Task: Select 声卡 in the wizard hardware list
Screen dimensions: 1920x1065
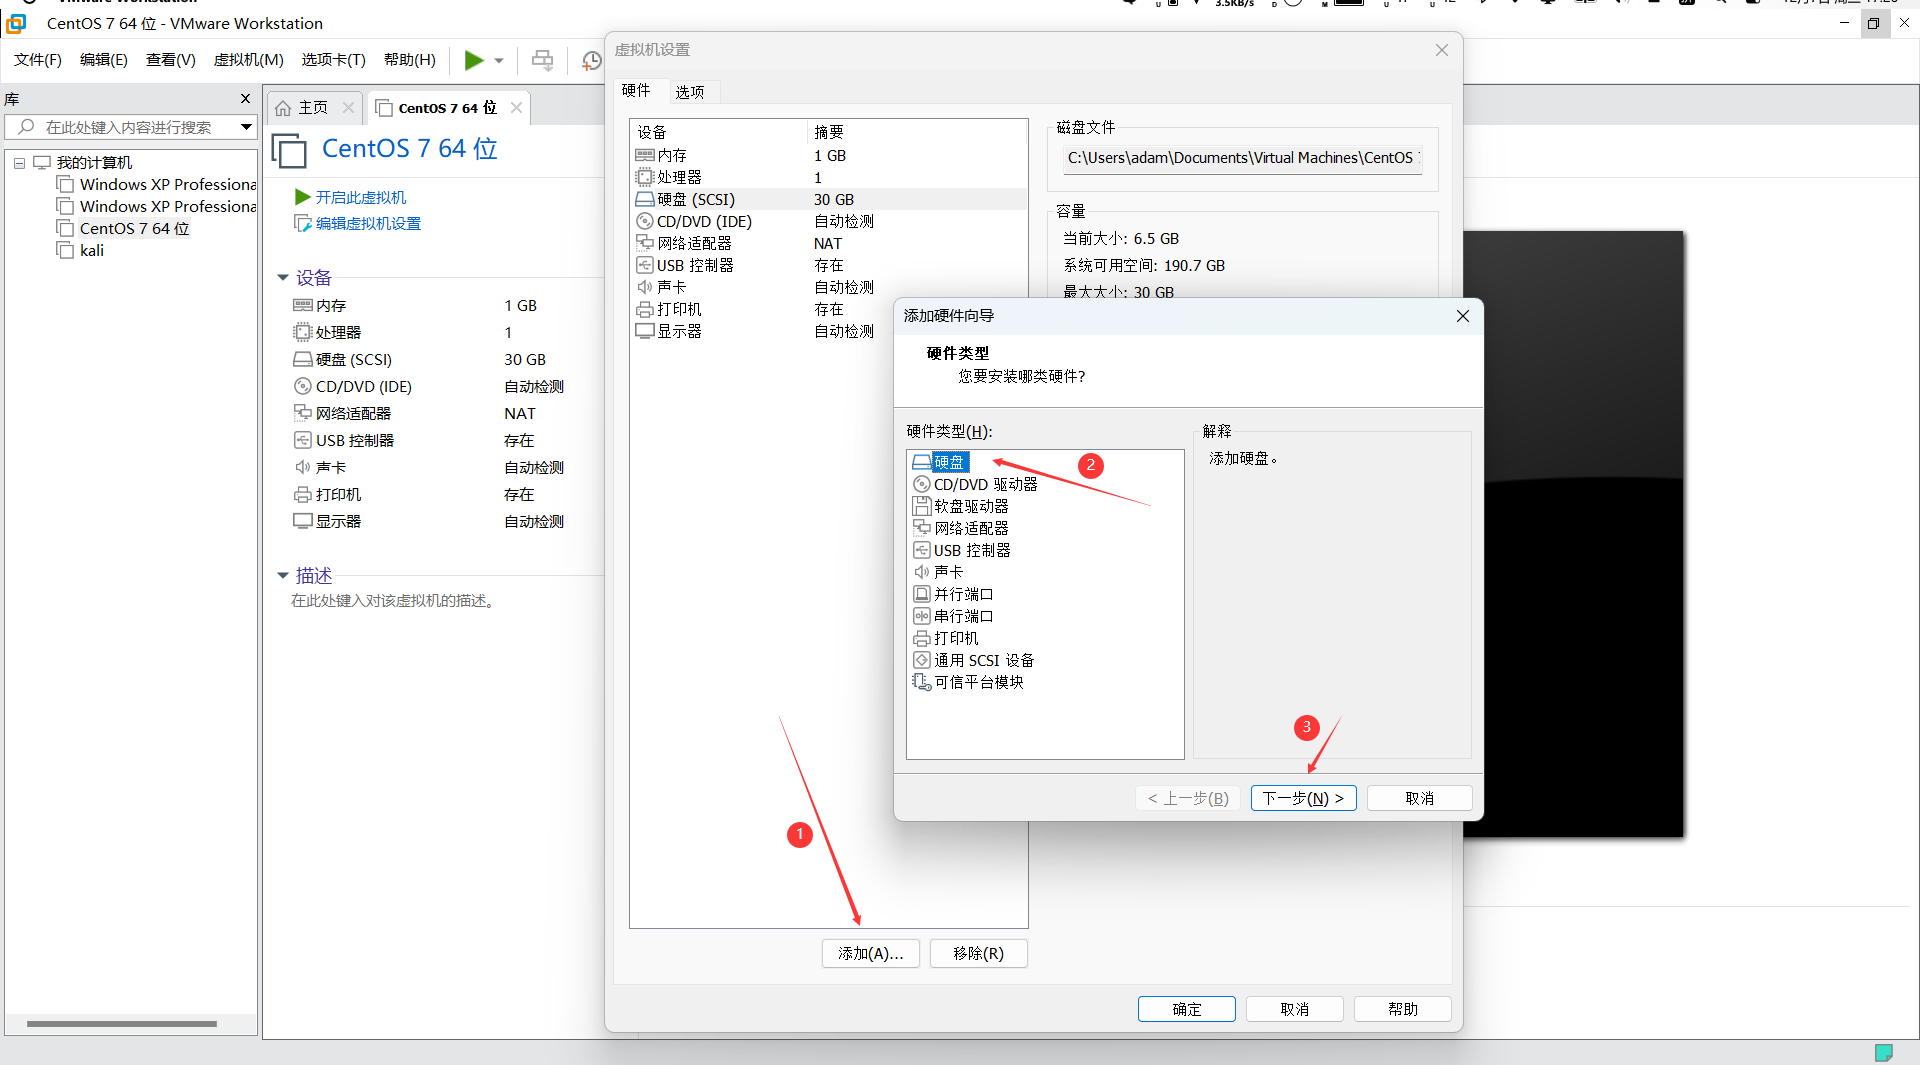Action: click(x=938, y=572)
